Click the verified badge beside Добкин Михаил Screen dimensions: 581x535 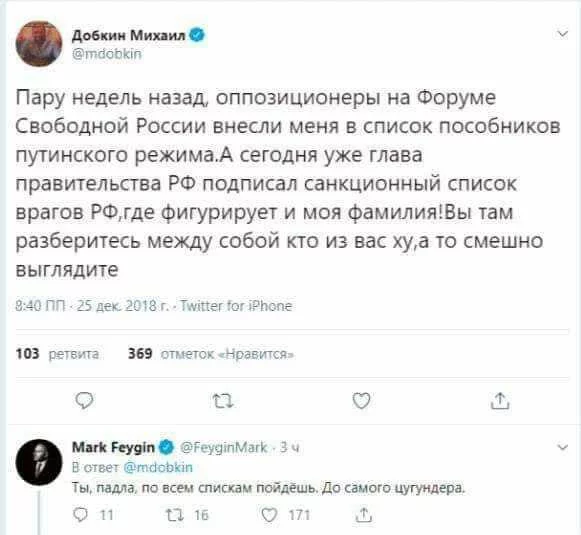(x=197, y=35)
